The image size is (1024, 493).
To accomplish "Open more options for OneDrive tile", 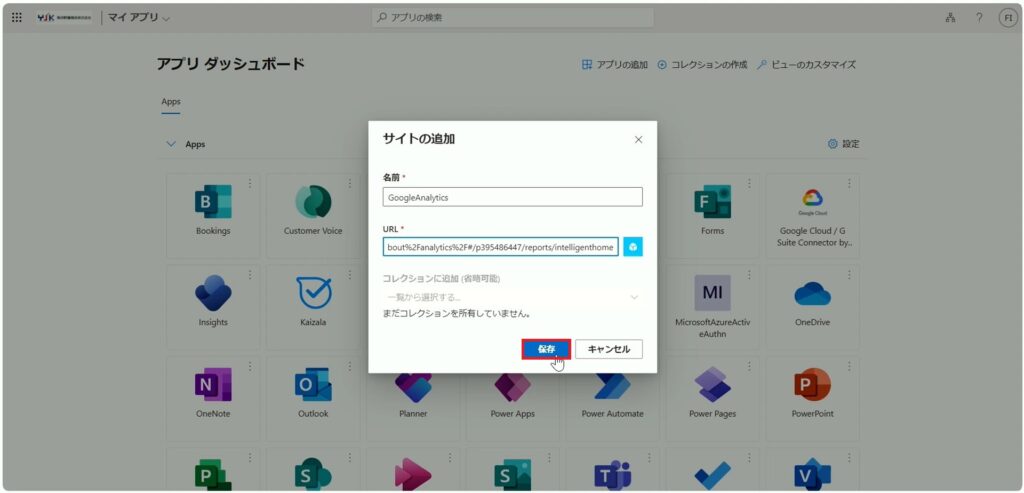I will [x=849, y=275].
